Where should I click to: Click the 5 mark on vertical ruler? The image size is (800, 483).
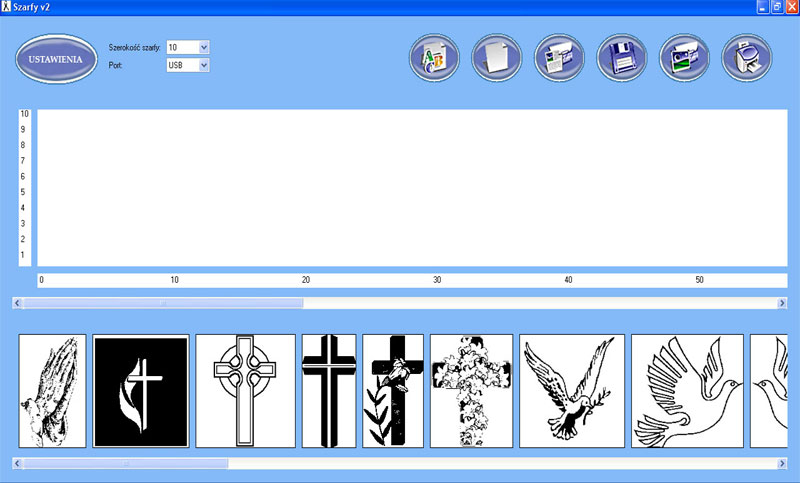22,192
